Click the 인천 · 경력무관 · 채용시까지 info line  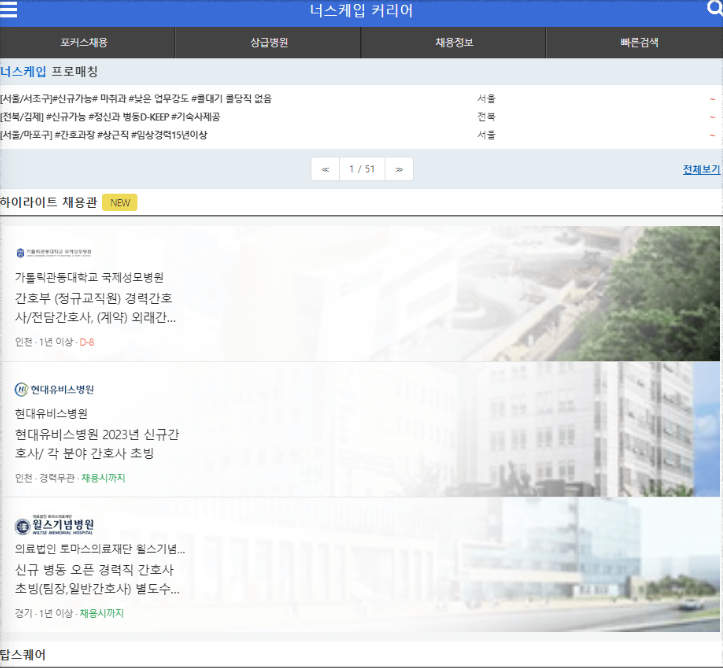(70, 478)
